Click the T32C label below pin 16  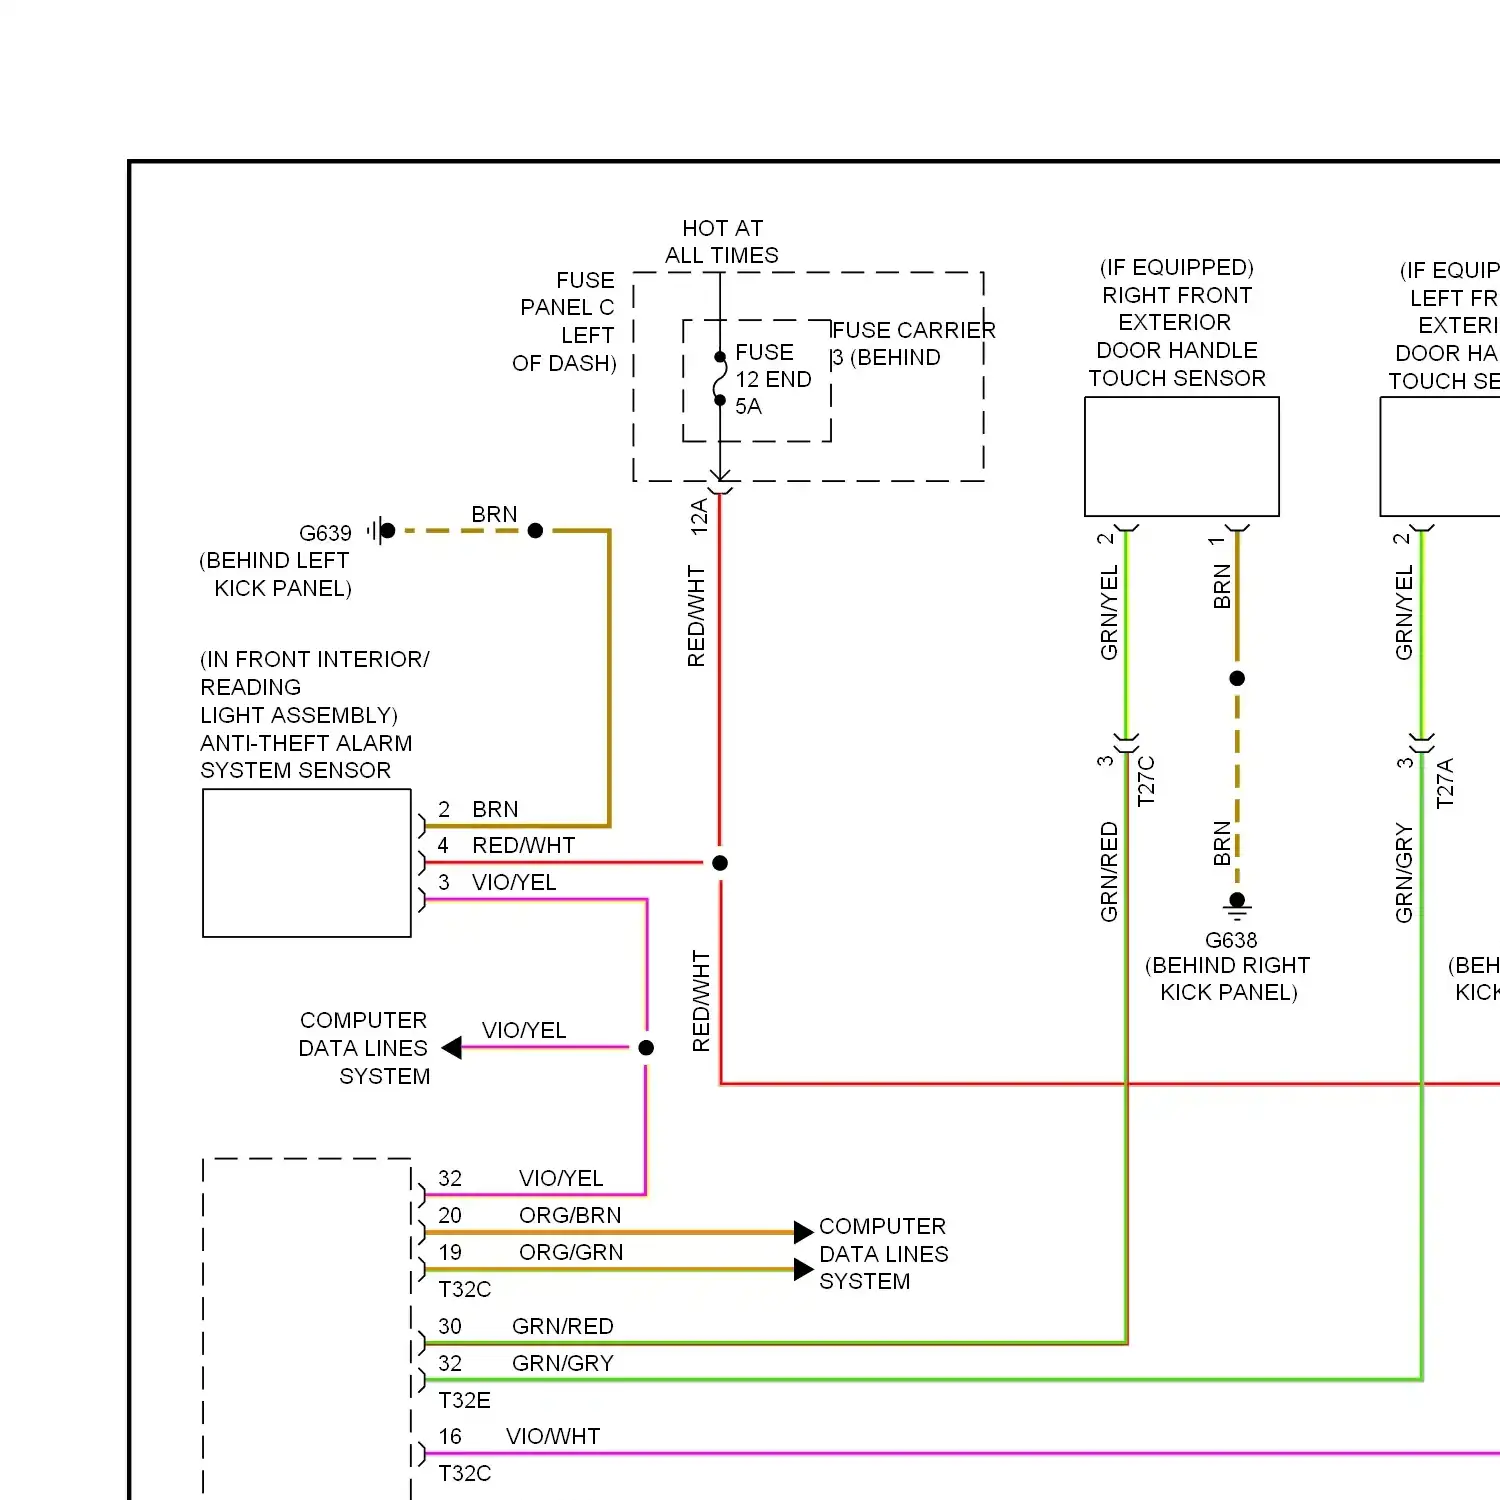coord(465,1473)
